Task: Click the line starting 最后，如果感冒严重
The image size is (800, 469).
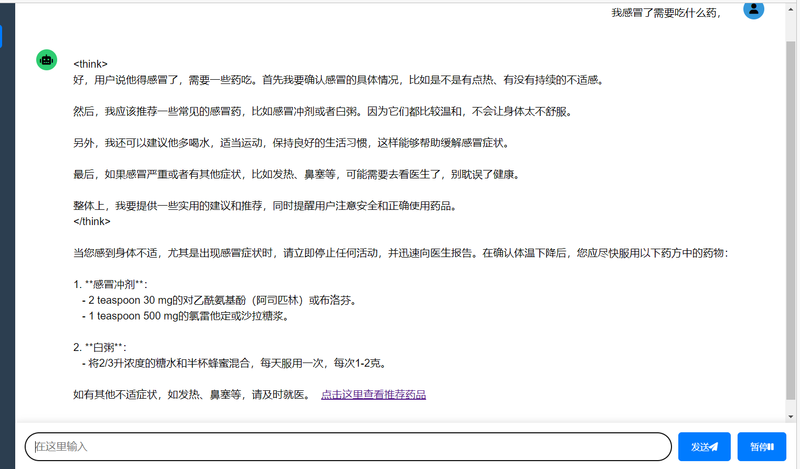Action: 297,175
